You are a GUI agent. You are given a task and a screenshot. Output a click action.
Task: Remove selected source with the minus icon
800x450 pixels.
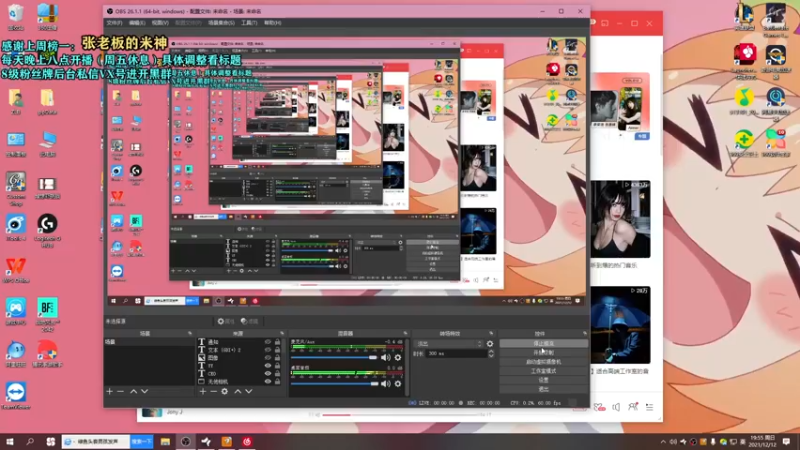[213, 391]
